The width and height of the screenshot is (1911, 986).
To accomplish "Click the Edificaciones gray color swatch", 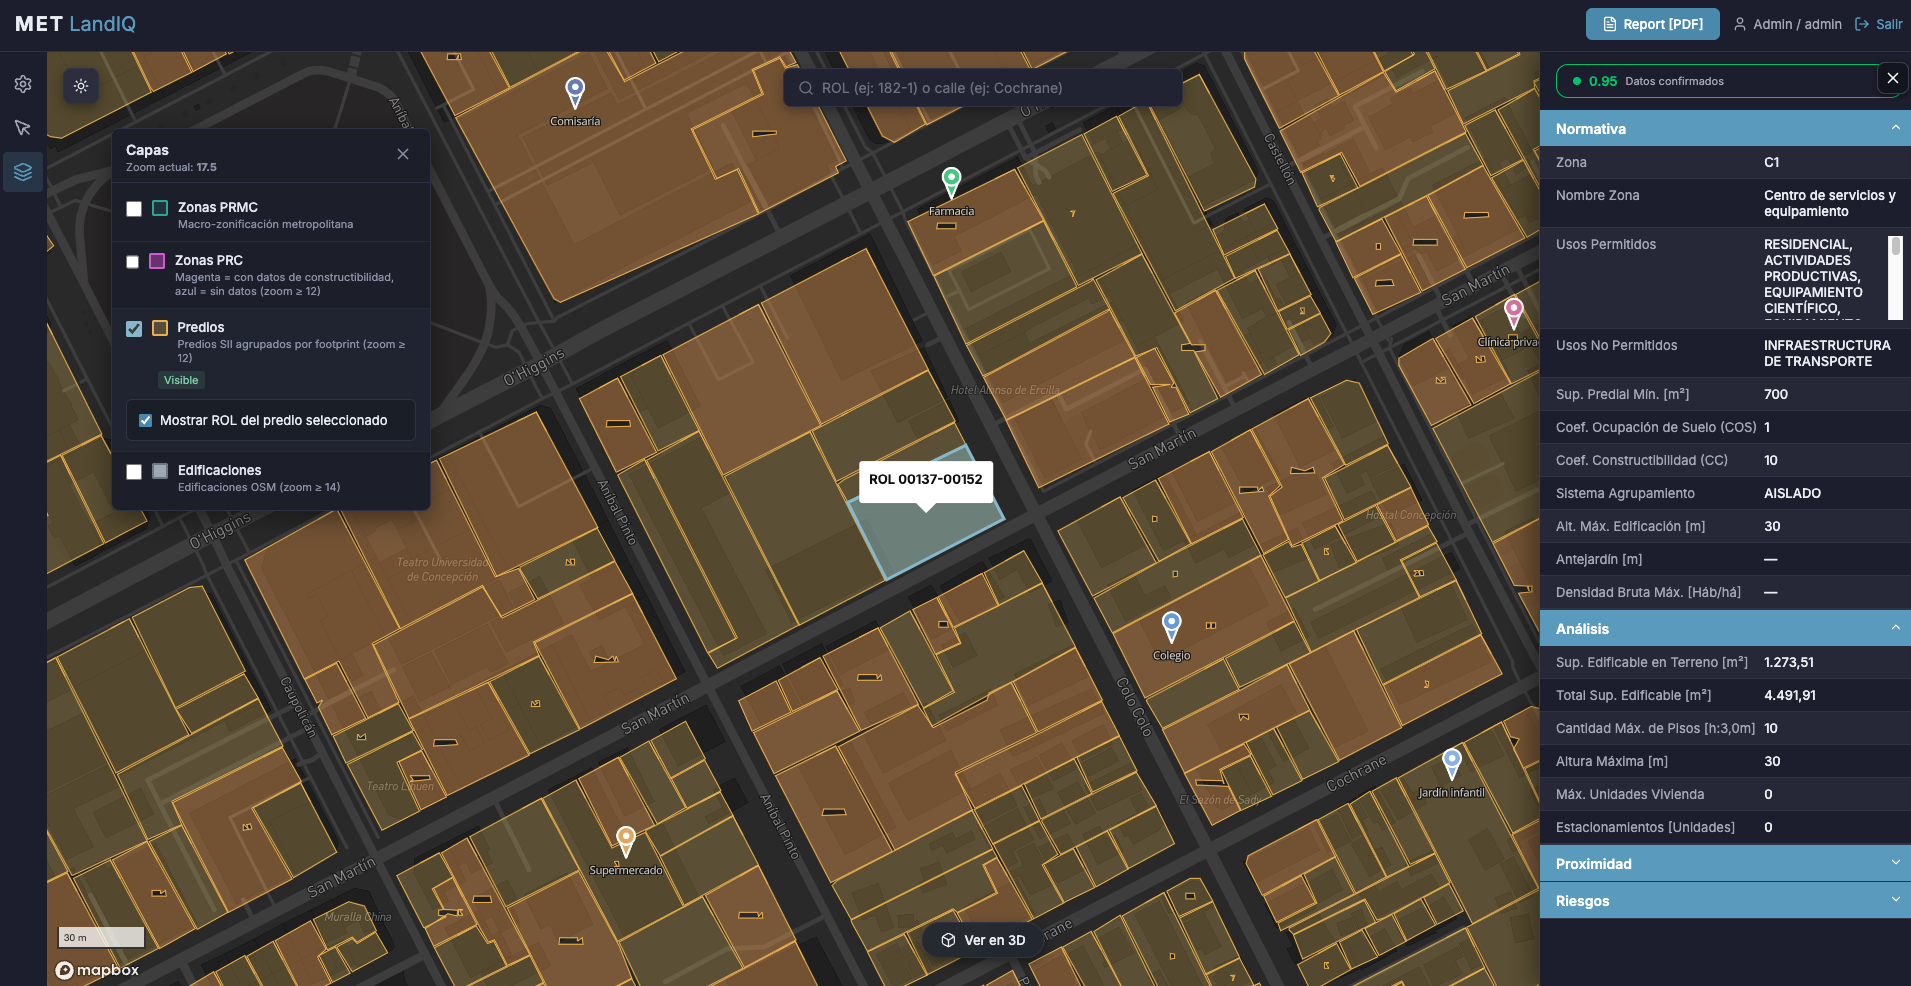I will (160, 471).
